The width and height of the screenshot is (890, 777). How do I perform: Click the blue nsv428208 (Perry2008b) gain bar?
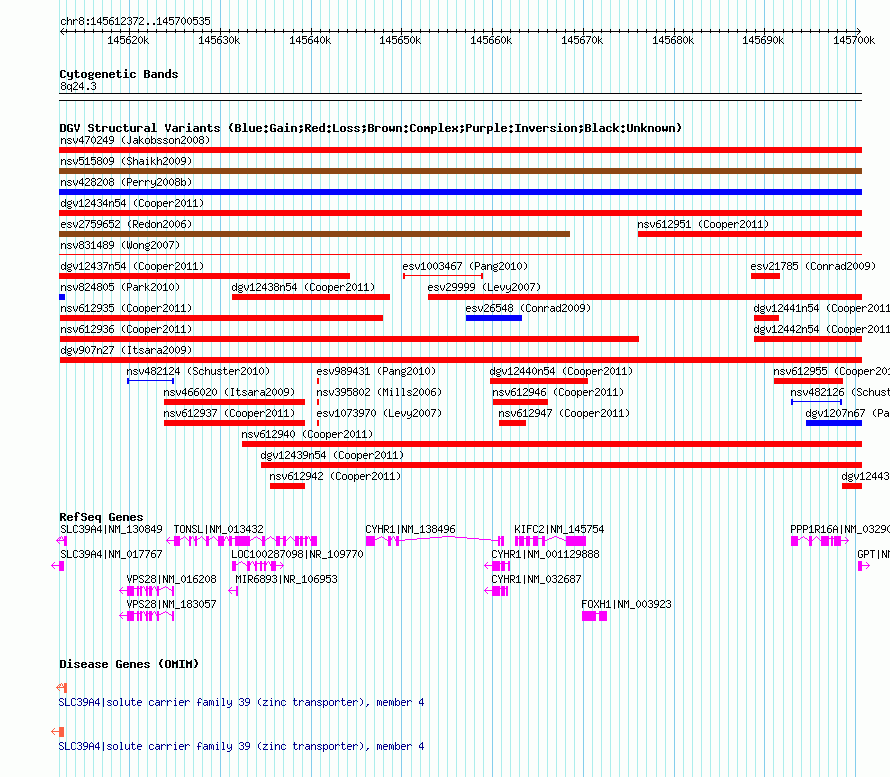(x=460, y=192)
